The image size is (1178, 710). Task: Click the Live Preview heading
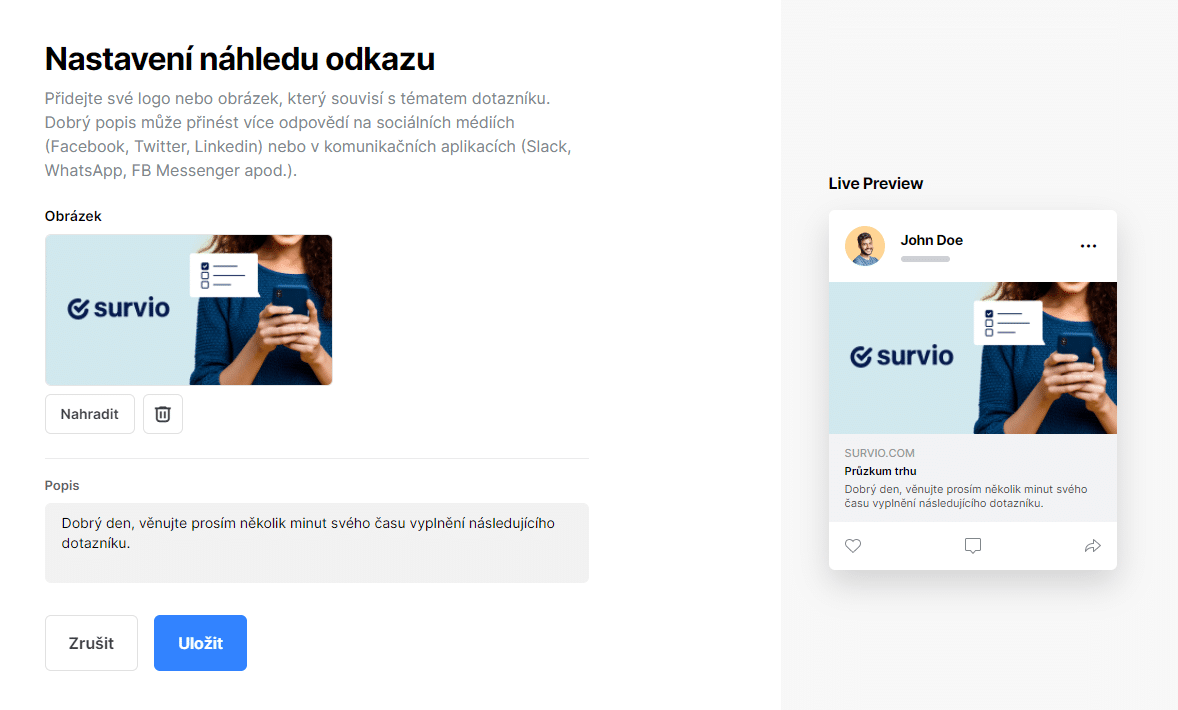(x=876, y=183)
